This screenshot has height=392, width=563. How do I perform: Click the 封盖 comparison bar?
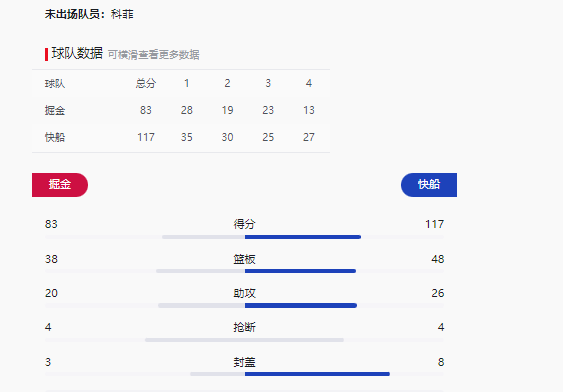click(245, 374)
